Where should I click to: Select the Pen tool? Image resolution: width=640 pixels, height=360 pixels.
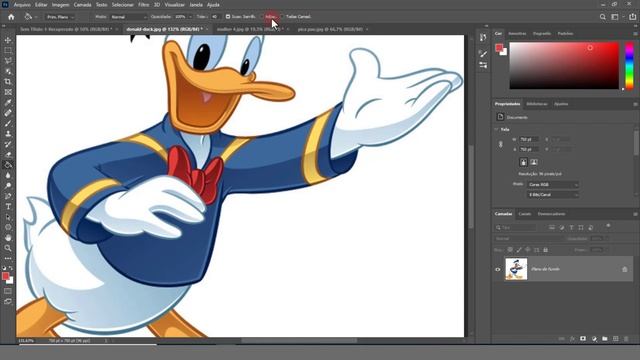tap(8, 196)
